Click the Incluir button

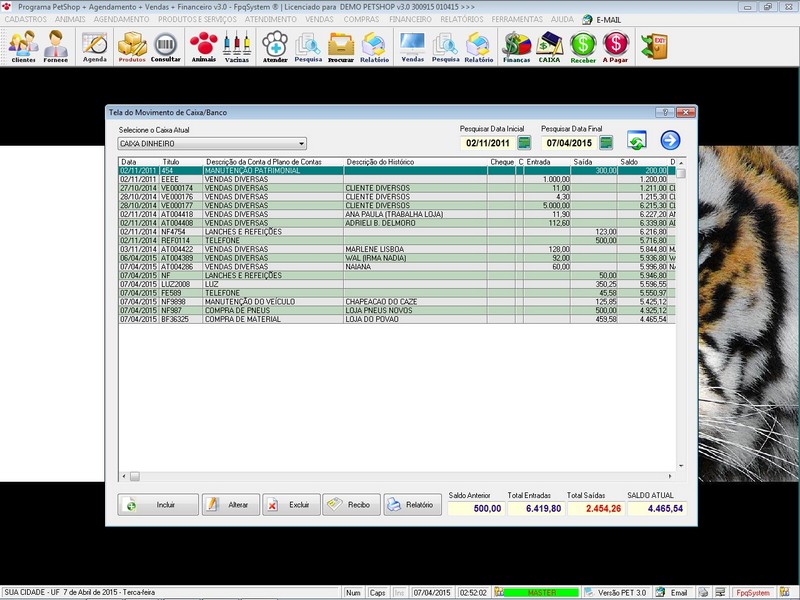[x=158, y=505]
